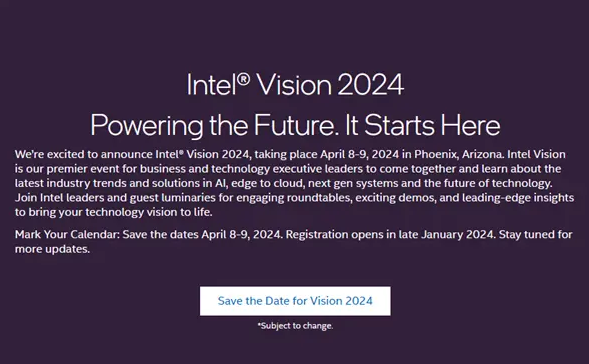Click the words Registration opens in
Image resolution: width=589 pixels, height=364 pixels.
341,234
